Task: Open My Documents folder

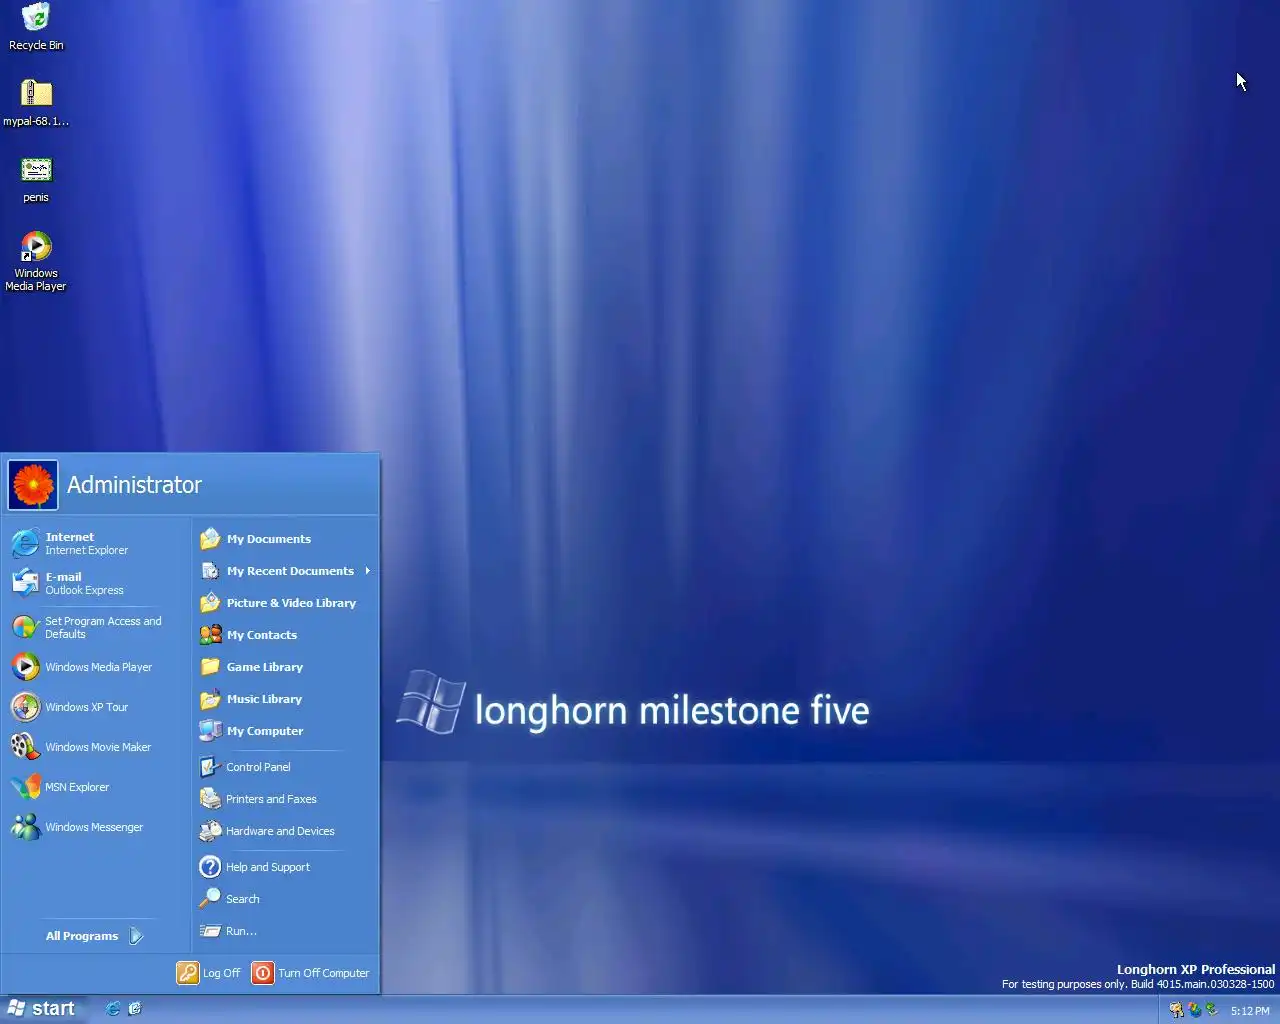Action: pyautogui.click(x=286, y=539)
